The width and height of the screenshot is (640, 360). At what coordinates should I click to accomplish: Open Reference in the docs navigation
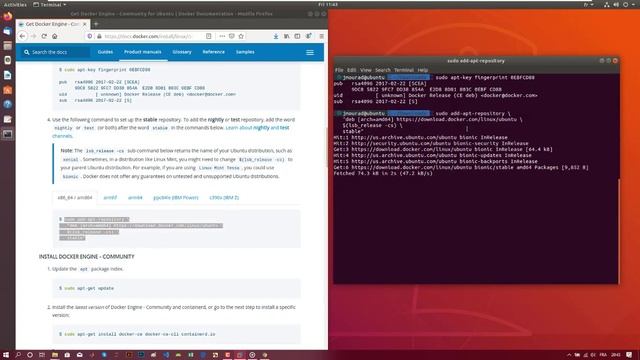click(213, 52)
